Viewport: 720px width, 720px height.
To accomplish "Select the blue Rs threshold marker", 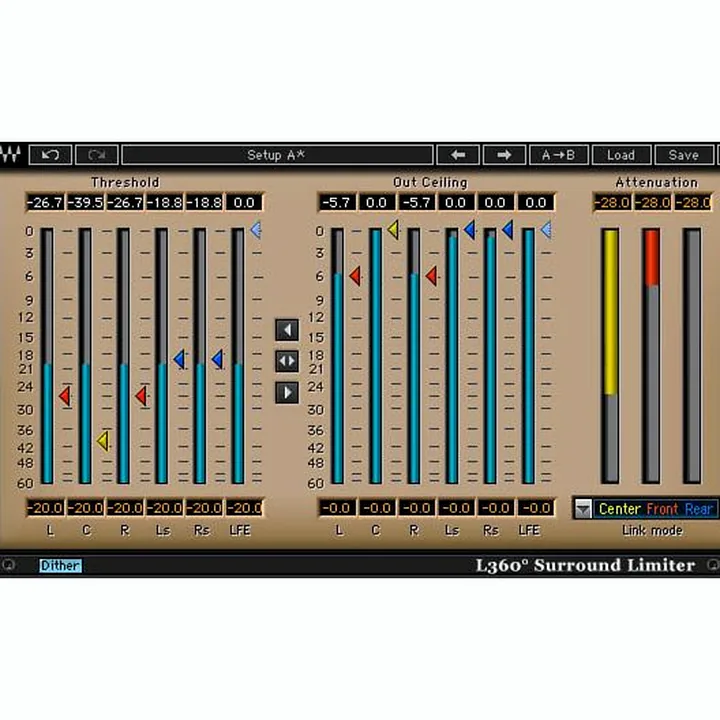I will 218,359.
